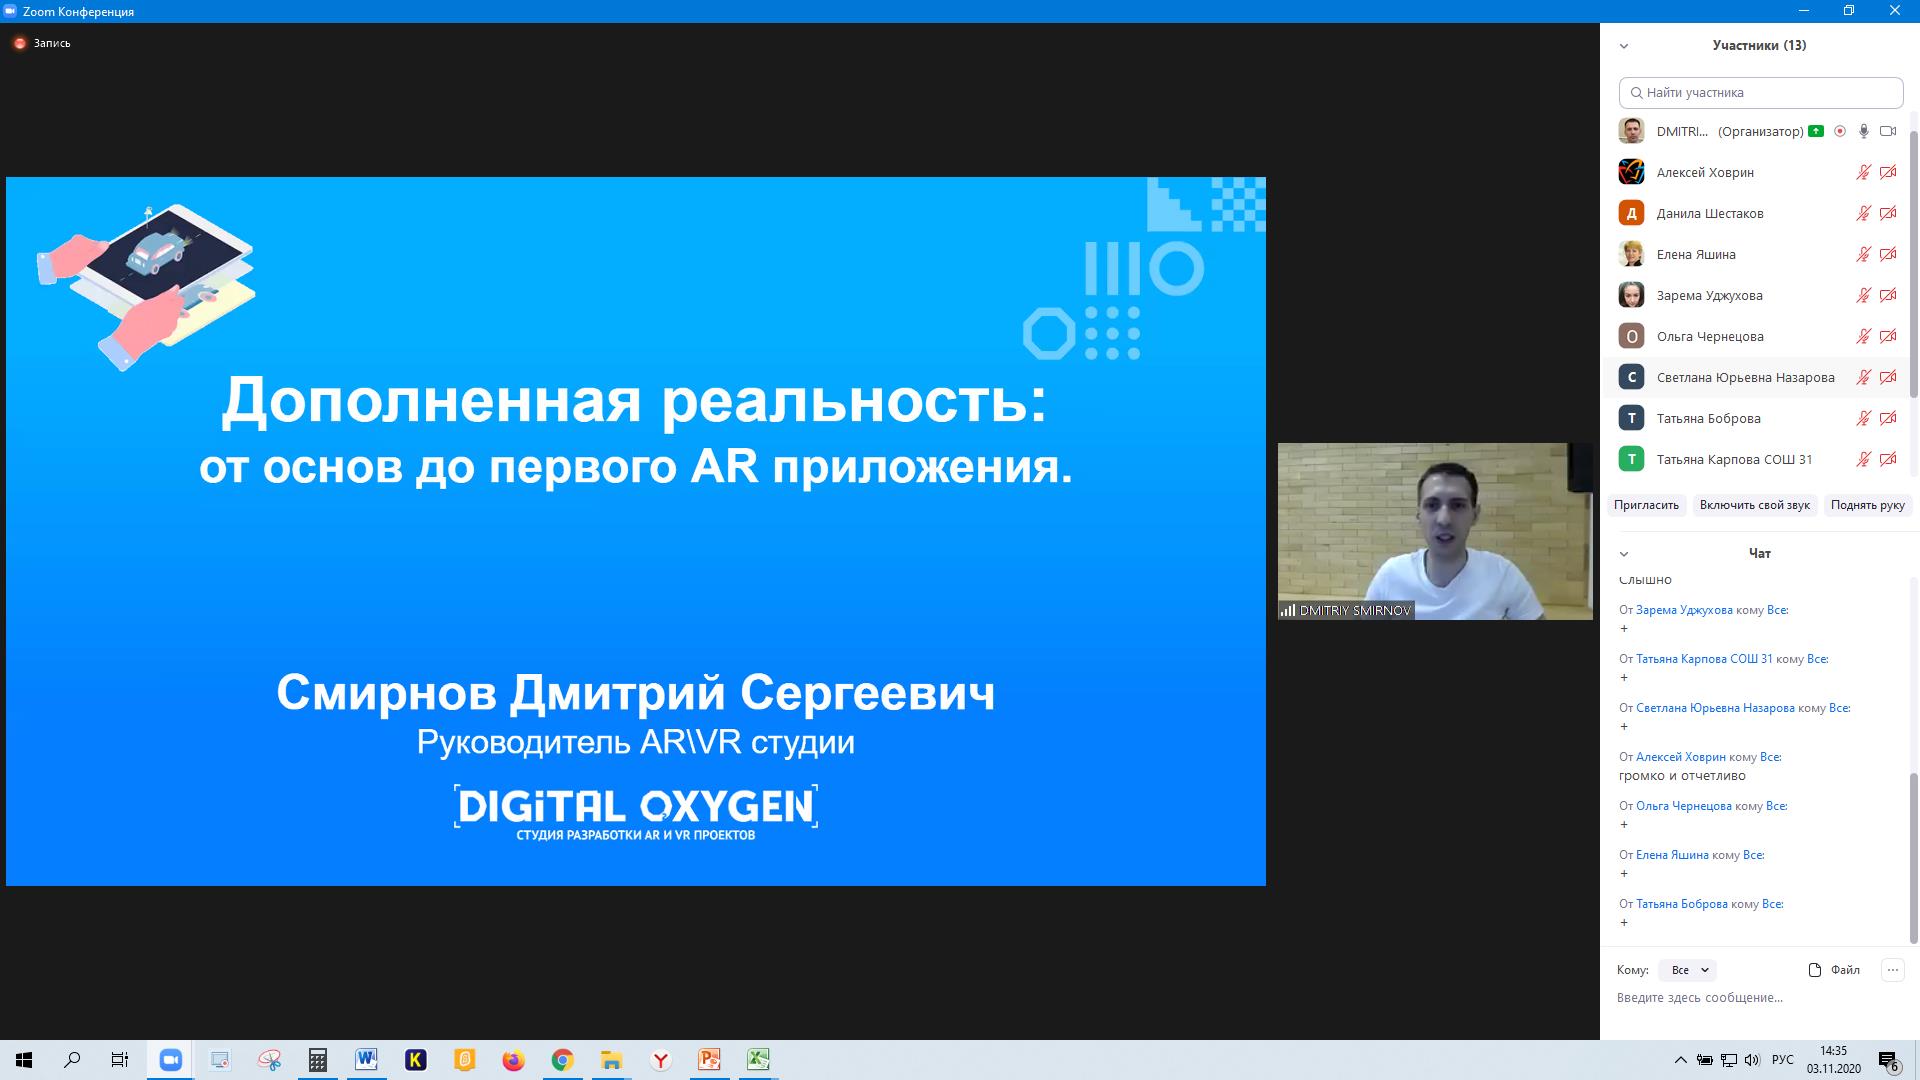Click Зарема Уджухова's avatar photo

1631,295
